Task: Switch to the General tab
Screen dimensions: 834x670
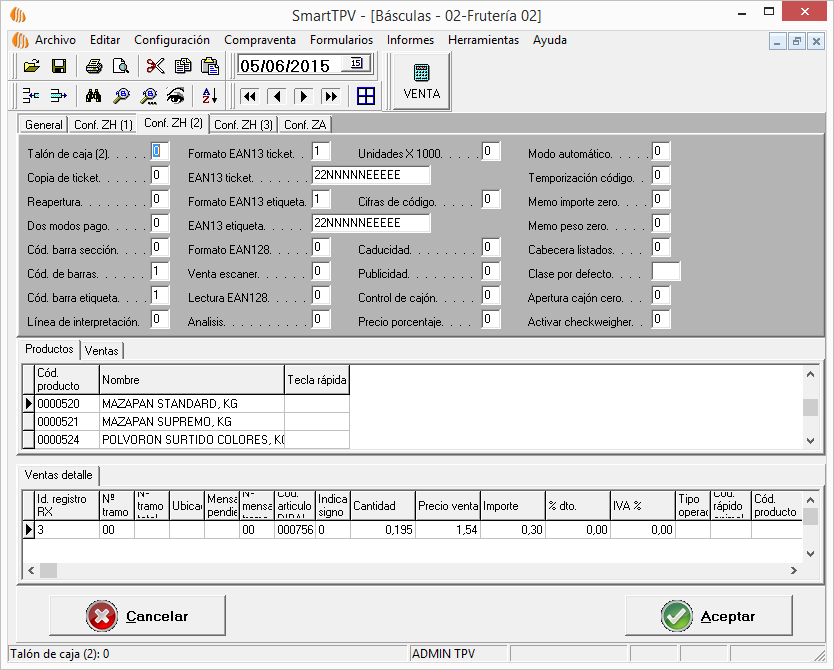Action: [44, 124]
